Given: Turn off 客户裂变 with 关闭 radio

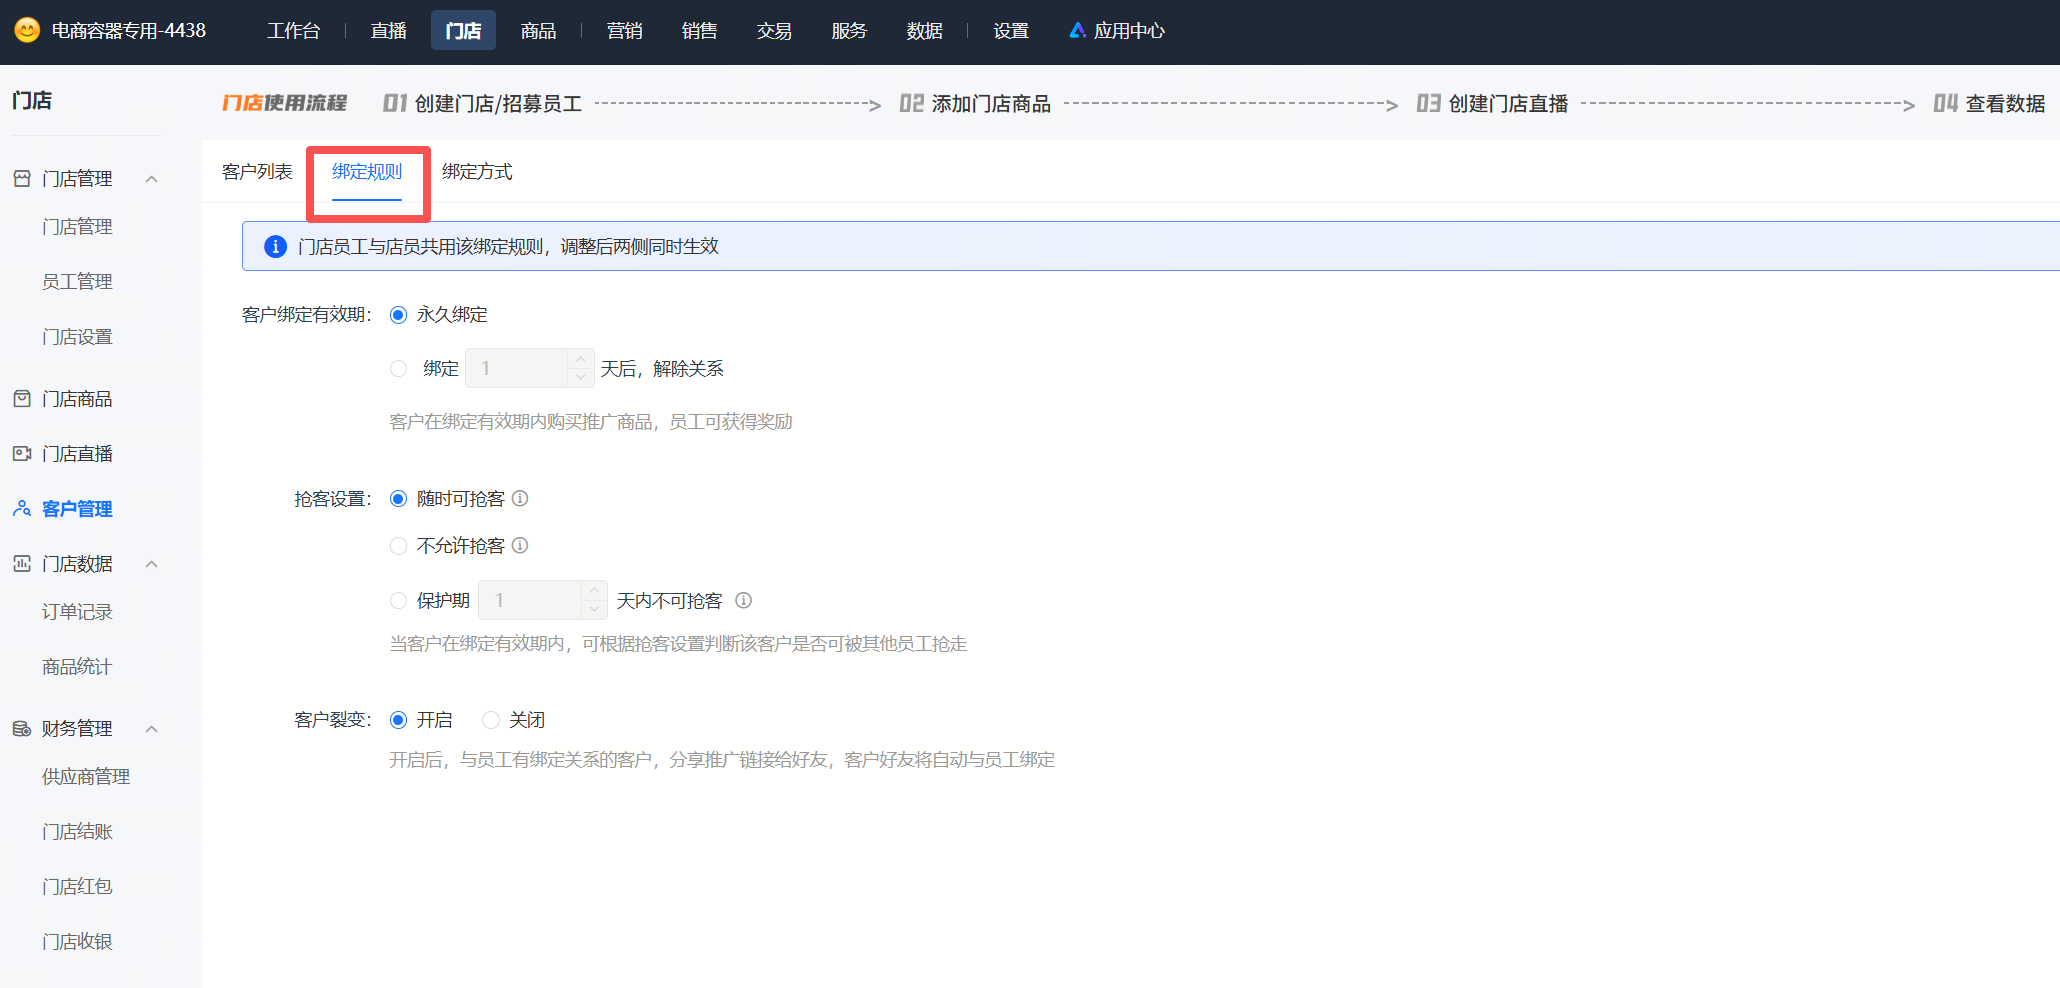Looking at the screenshot, I should (490, 720).
